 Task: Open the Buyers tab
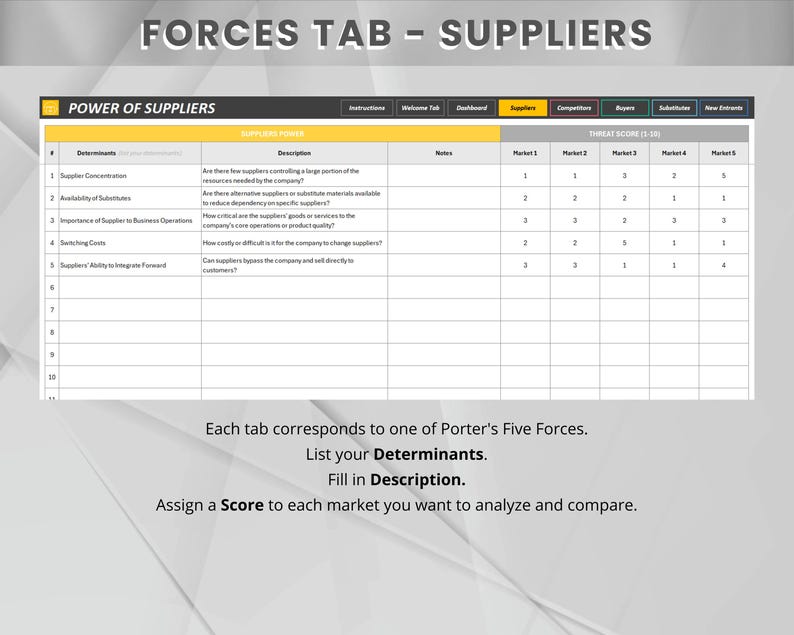pyautogui.click(x=625, y=108)
